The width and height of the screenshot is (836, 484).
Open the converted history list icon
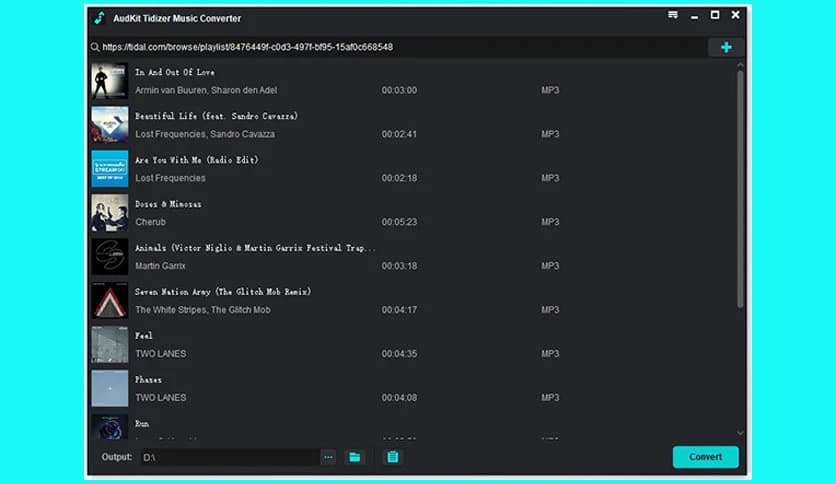(x=392, y=457)
